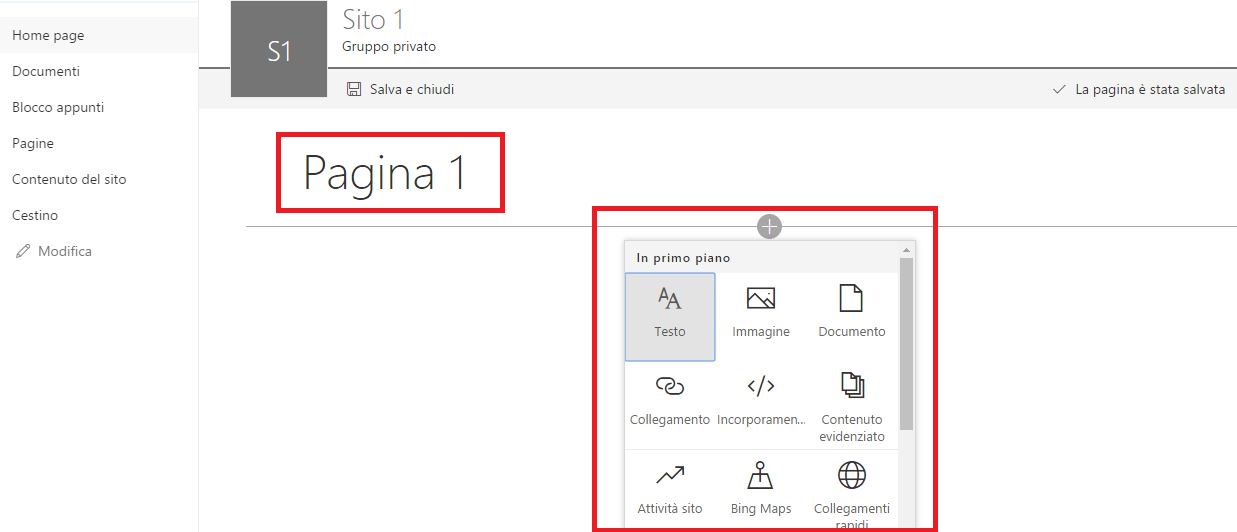Image resolution: width=1237 pixels, height=532 pixels.
Task: Click the S1 site logo tile
Action: point(279,49)
